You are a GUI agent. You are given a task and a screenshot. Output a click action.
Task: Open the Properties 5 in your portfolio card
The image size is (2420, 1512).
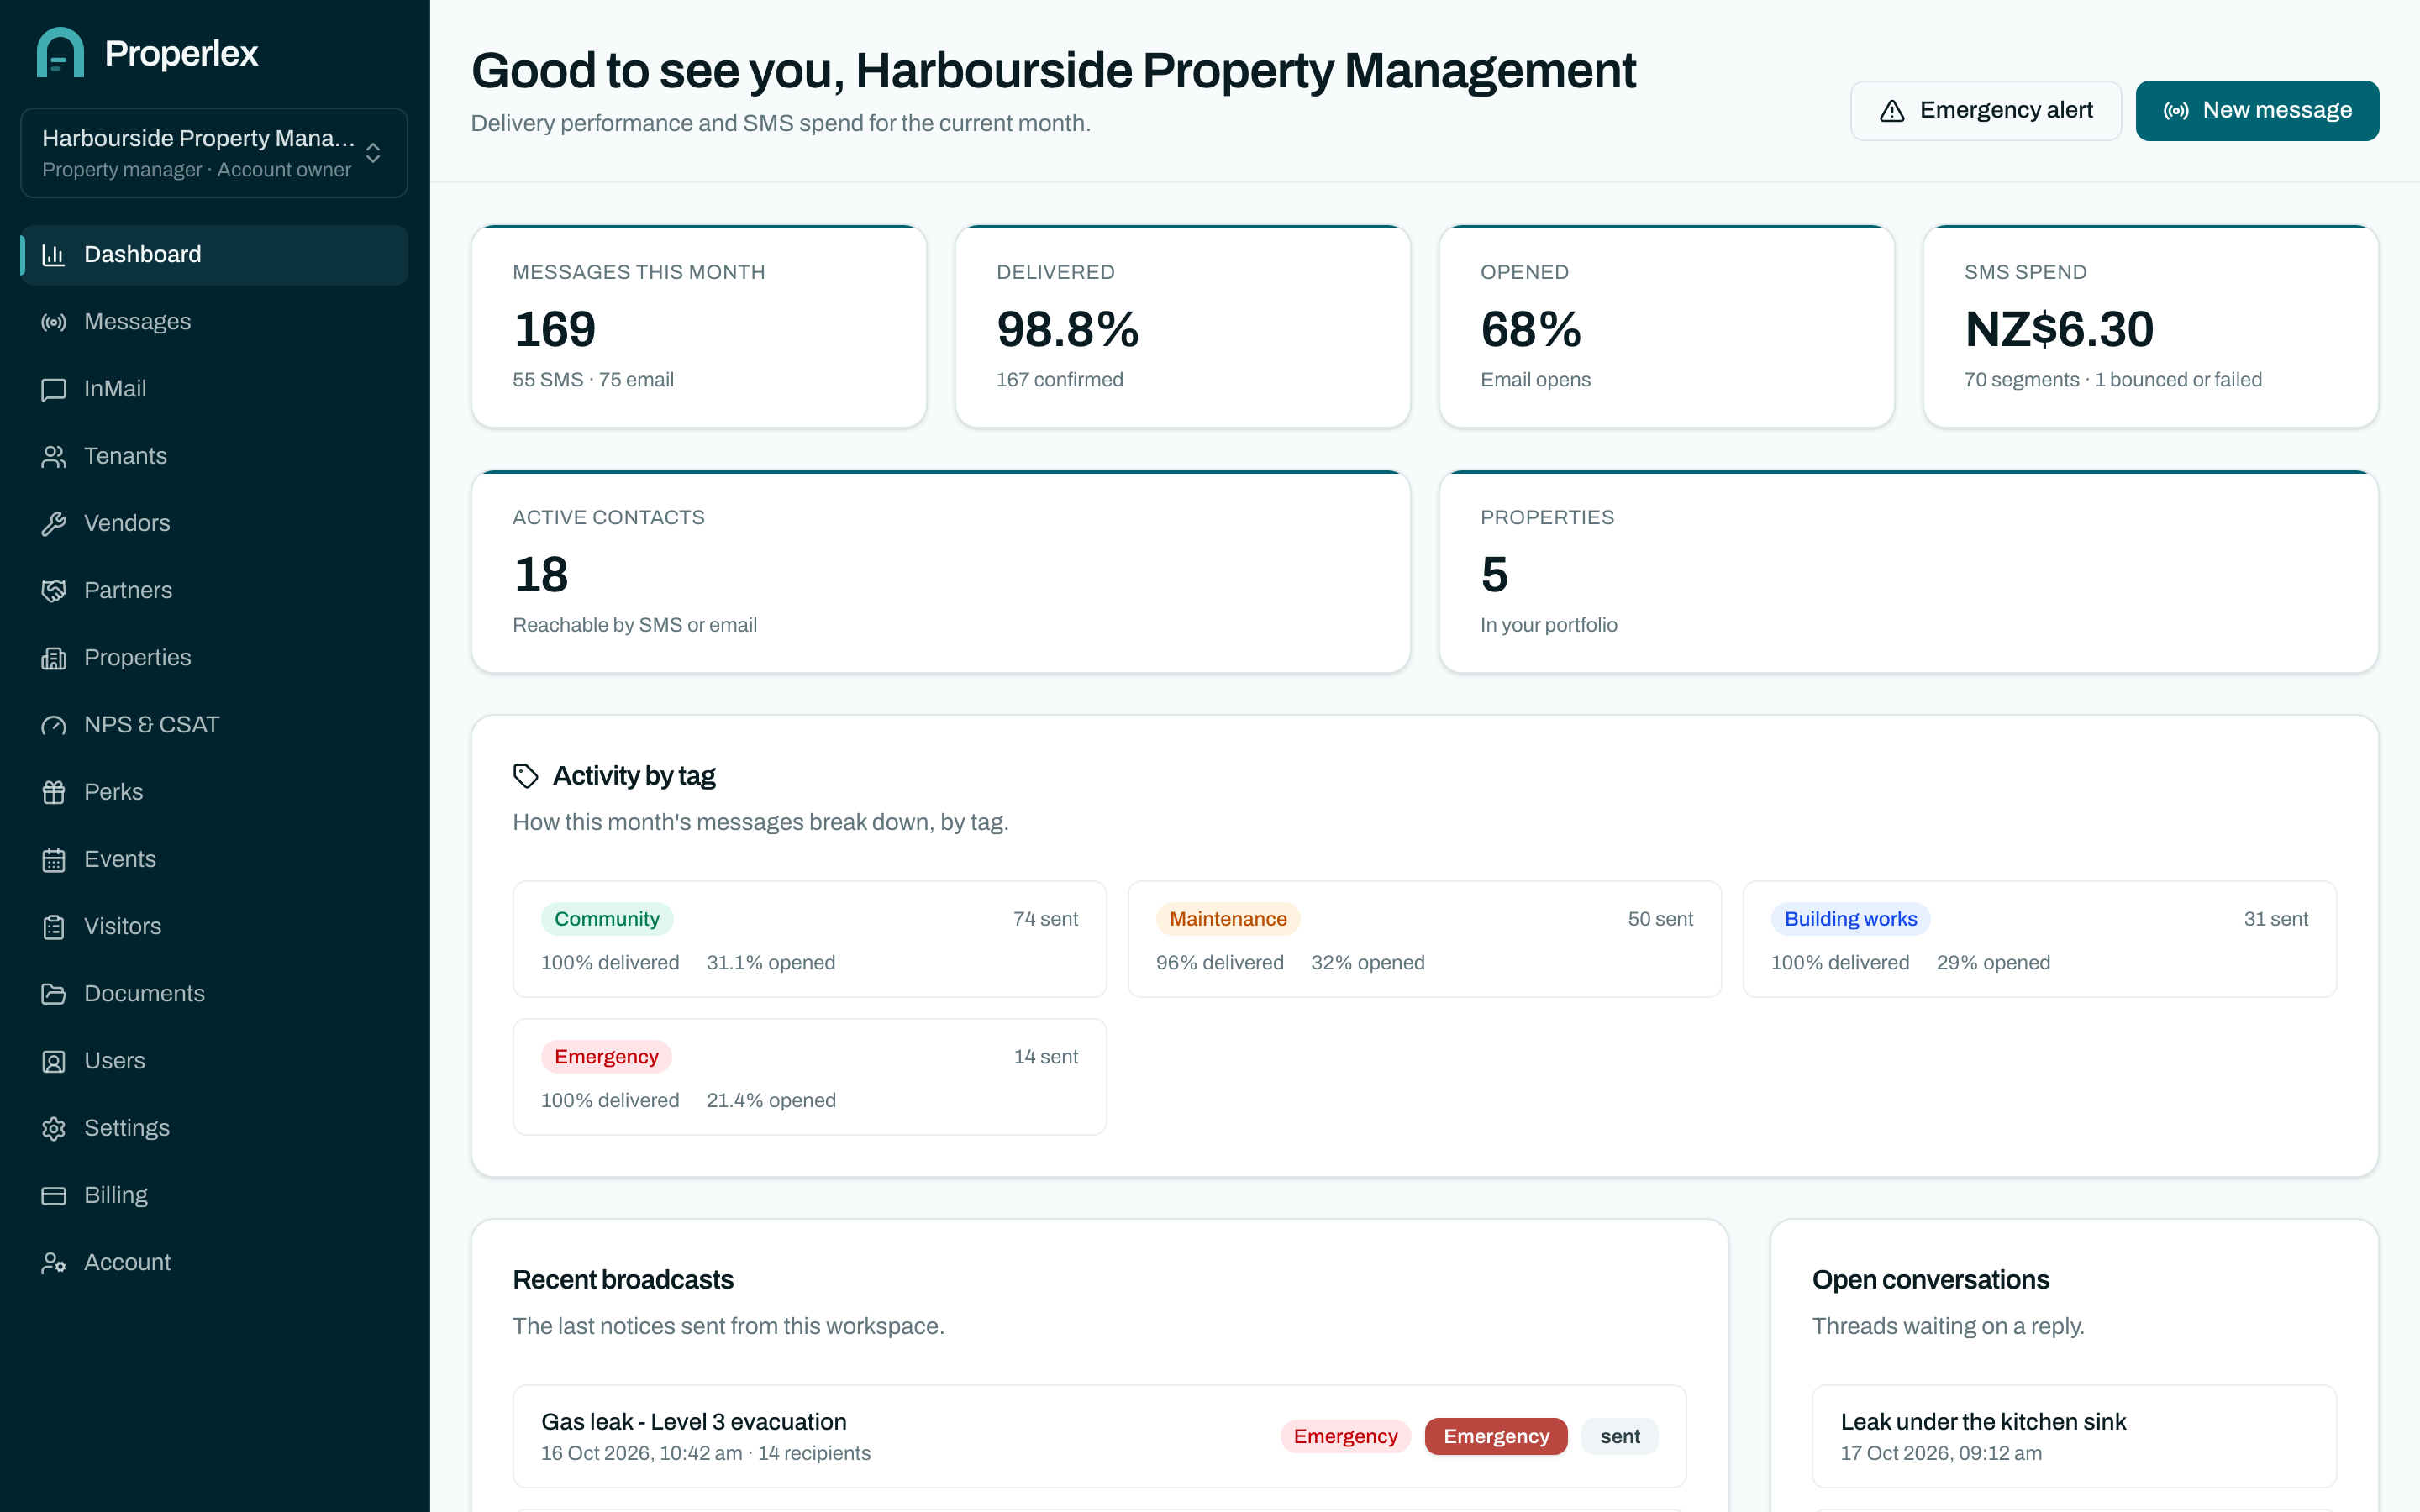click(1908, 572)
